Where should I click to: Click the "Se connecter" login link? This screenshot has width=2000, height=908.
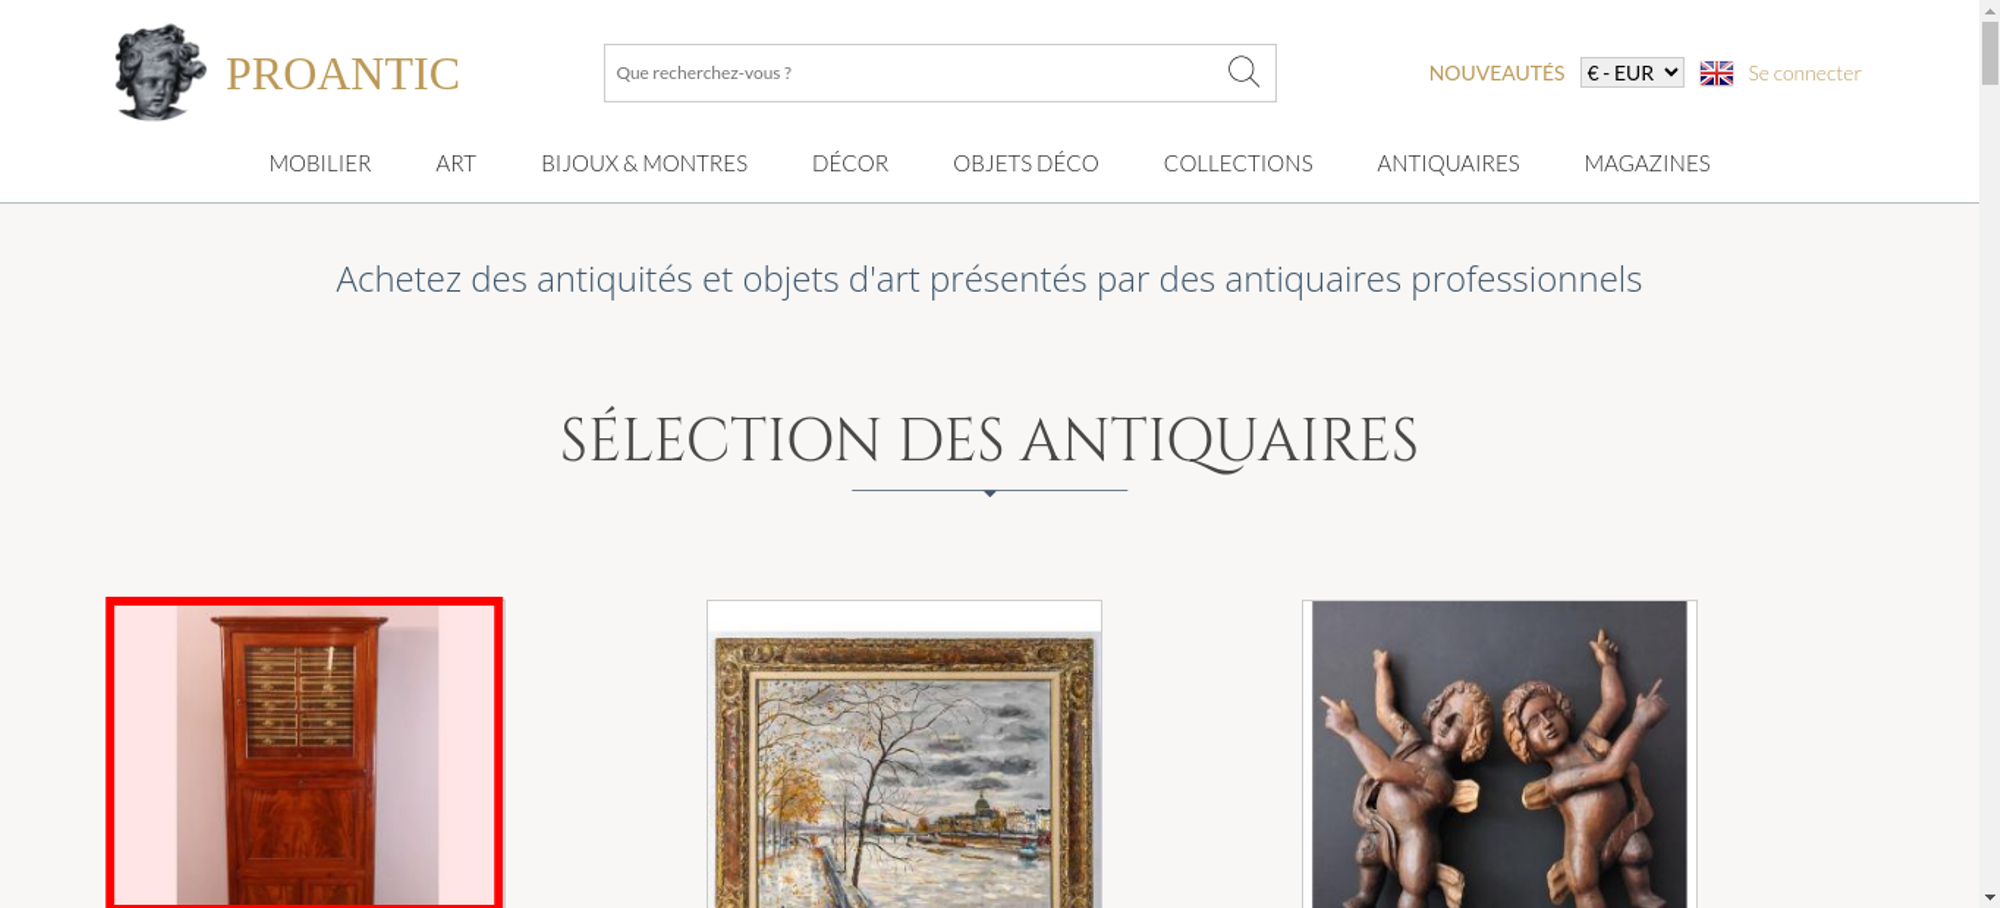pyautogui.click(x=1804, y=73)
